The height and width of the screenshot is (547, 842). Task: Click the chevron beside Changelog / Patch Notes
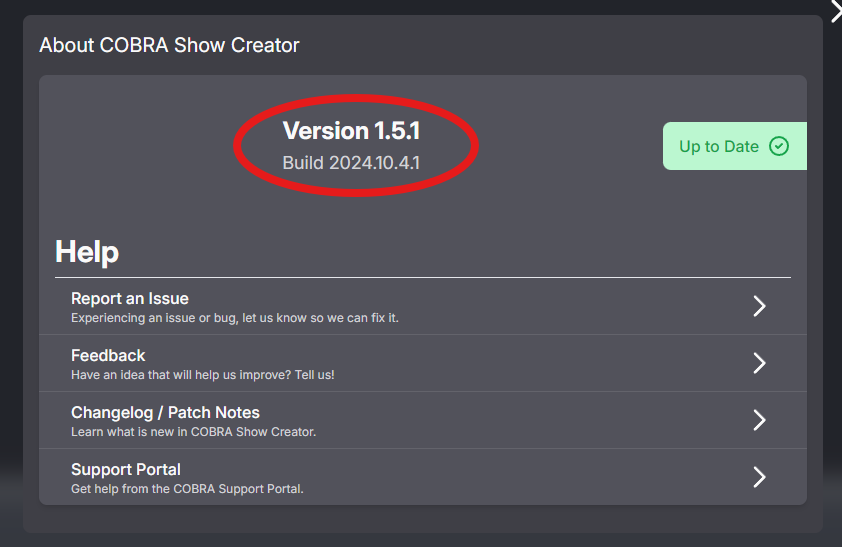[759, 420]
